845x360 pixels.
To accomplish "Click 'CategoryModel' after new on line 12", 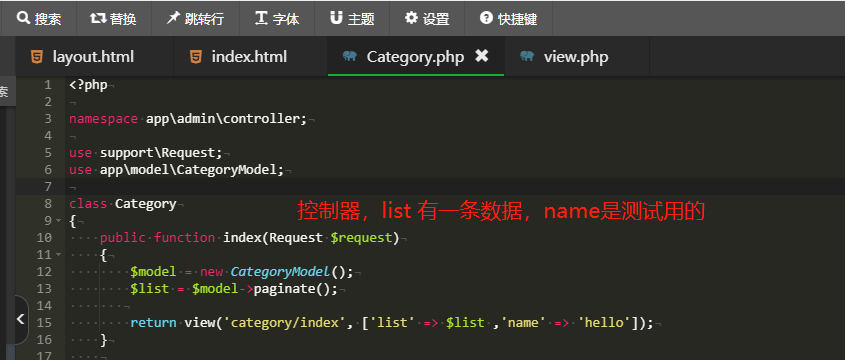I will [x=280, y=272].
